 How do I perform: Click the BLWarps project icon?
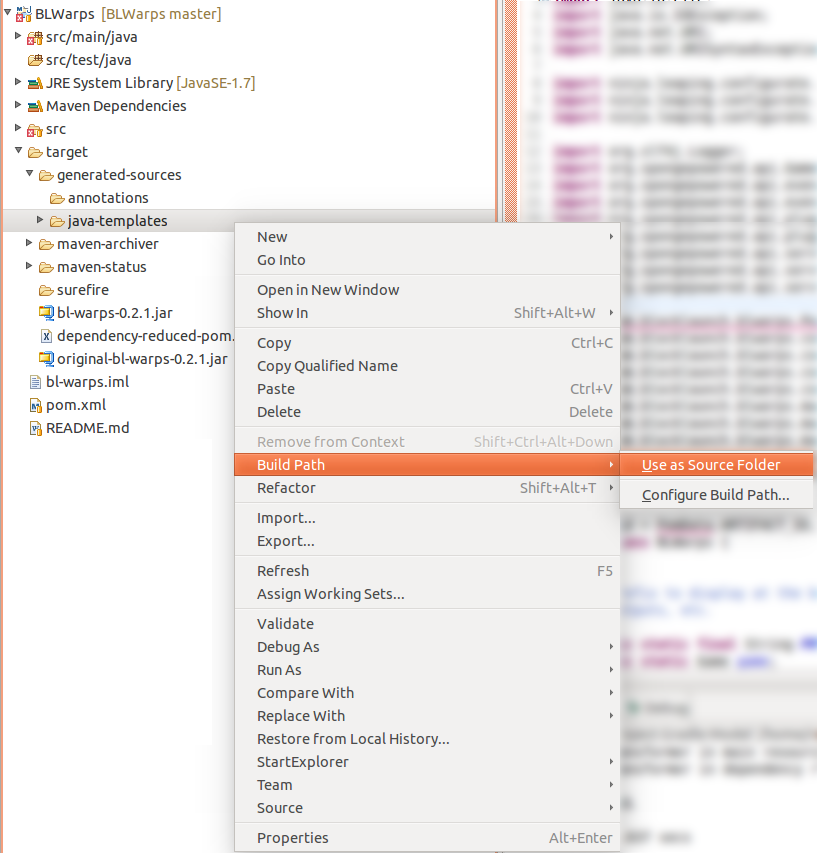tap(23, 14)
